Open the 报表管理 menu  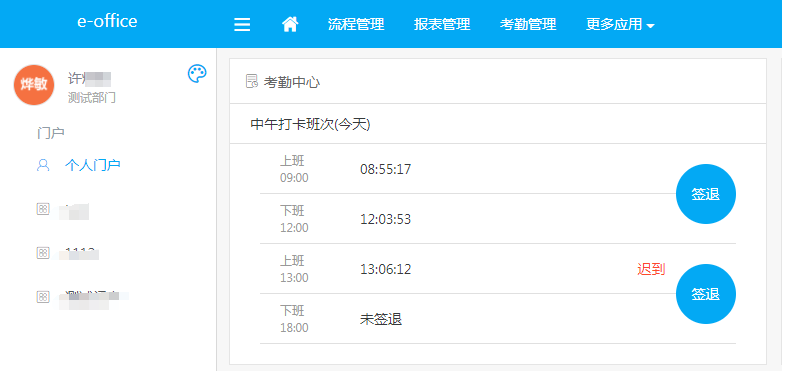pos(442,24)
